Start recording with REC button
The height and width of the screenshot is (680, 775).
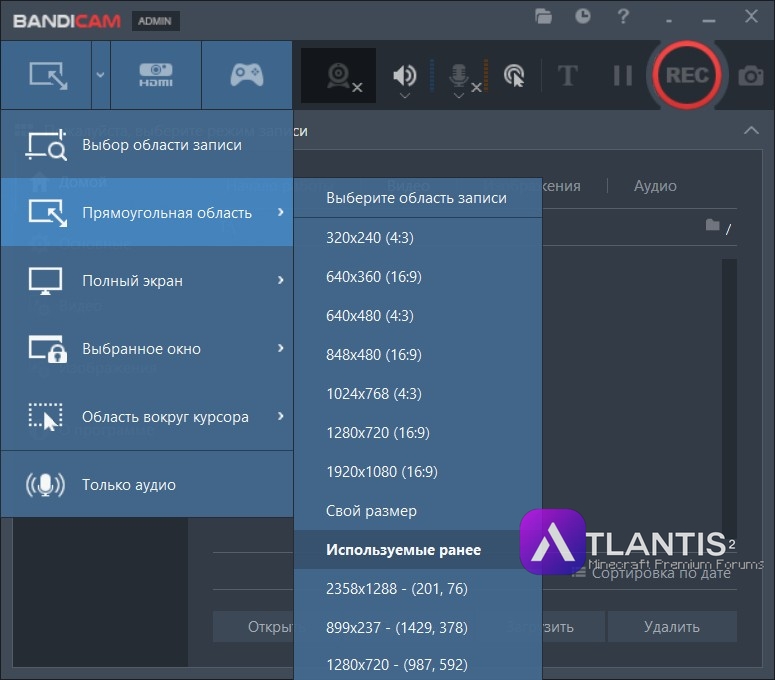click(x=687, y=75)
